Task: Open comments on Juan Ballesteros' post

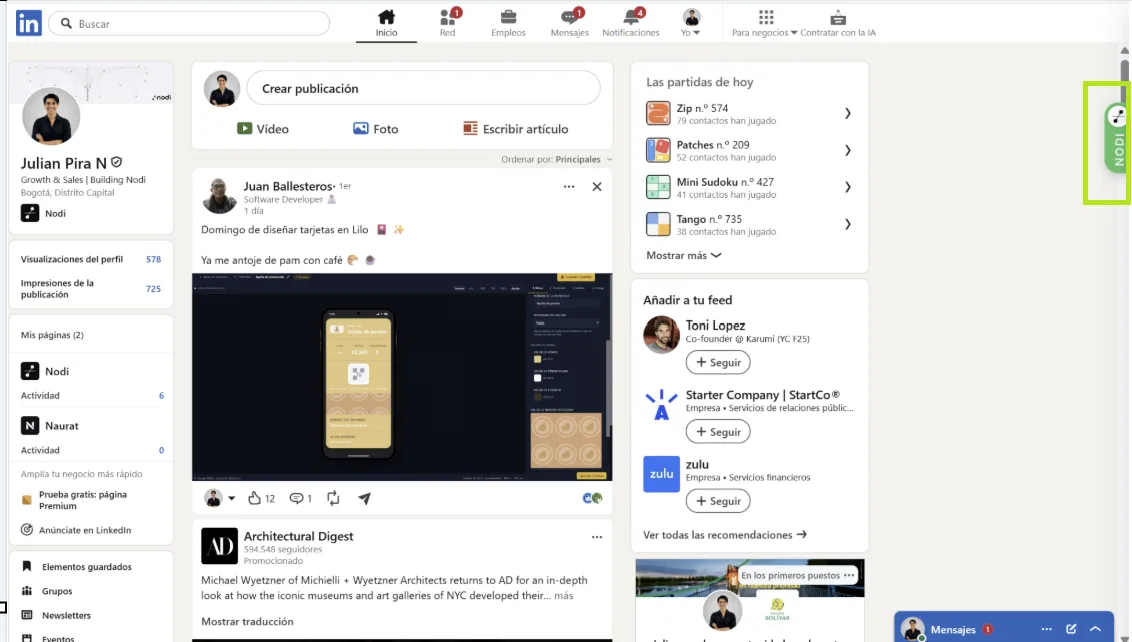Action: (300, 498)
